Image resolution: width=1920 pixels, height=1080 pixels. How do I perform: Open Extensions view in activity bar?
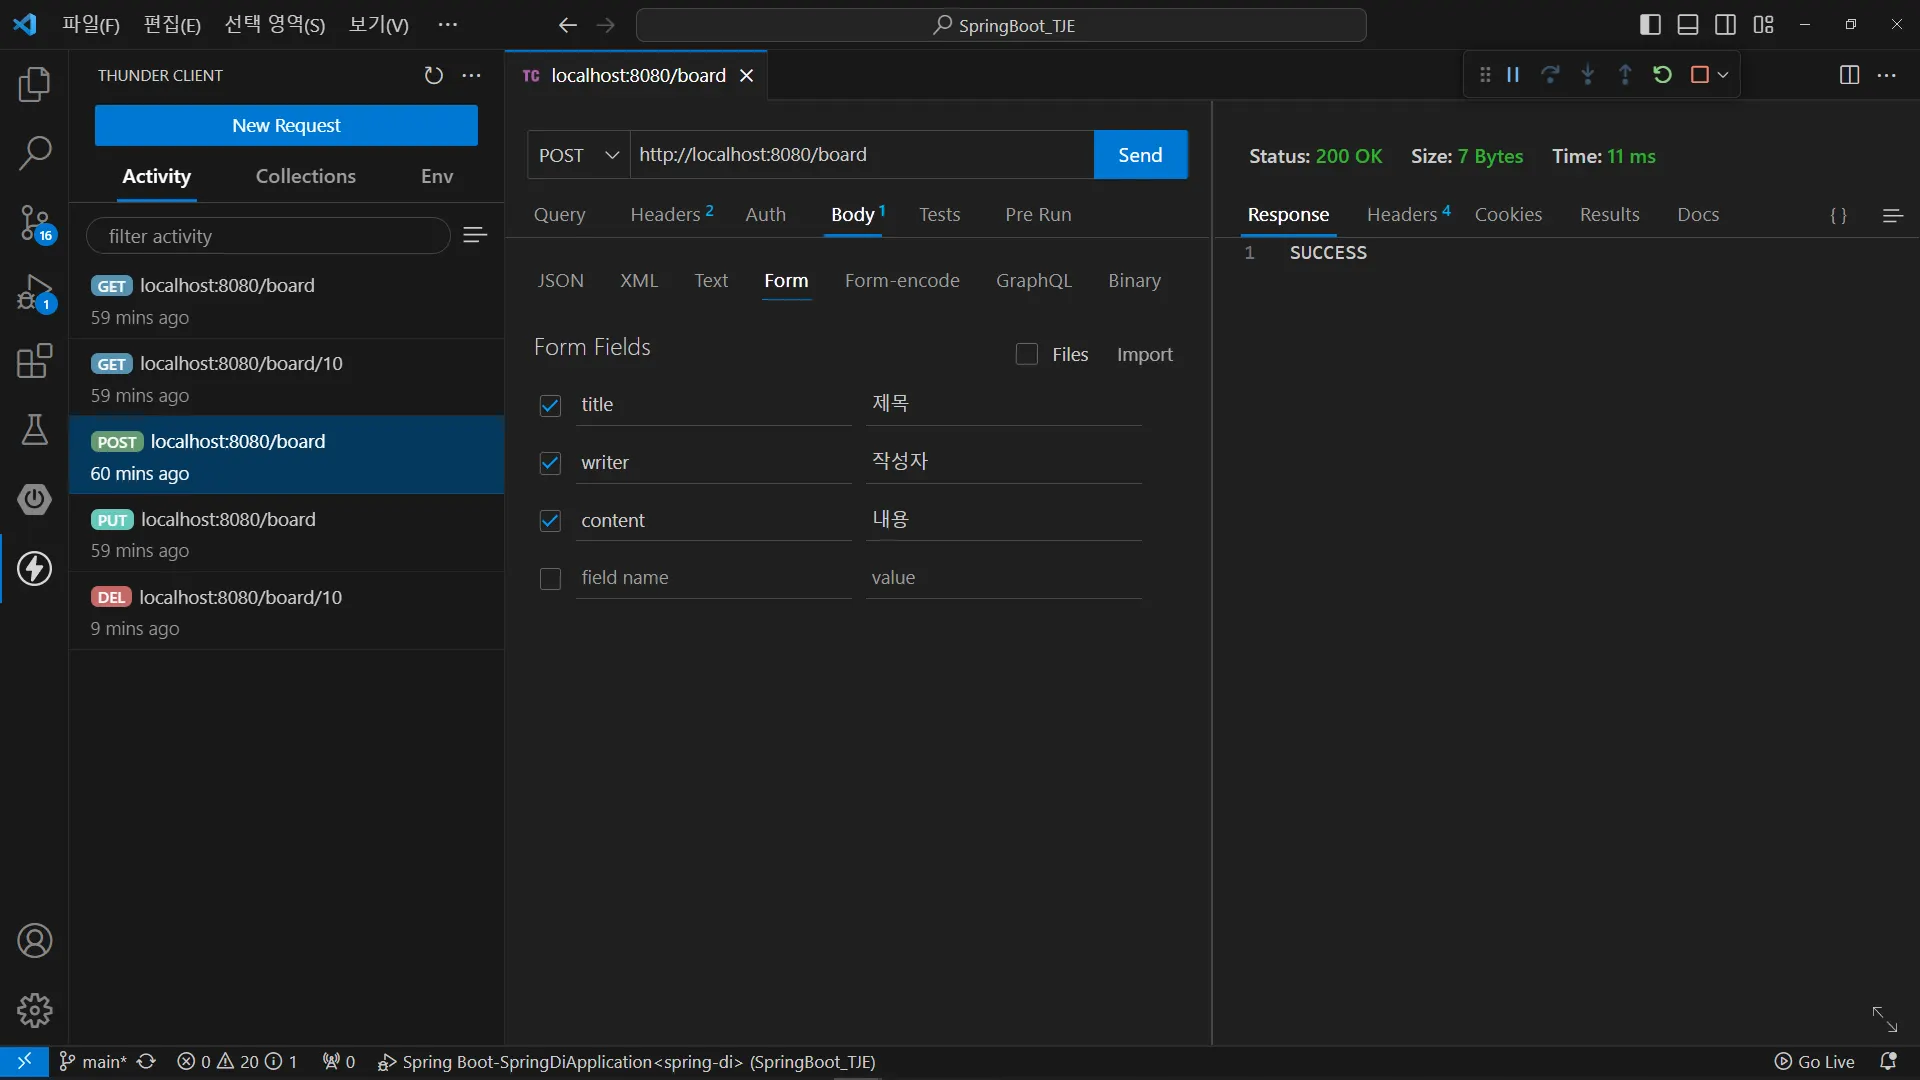click(34, 361)
